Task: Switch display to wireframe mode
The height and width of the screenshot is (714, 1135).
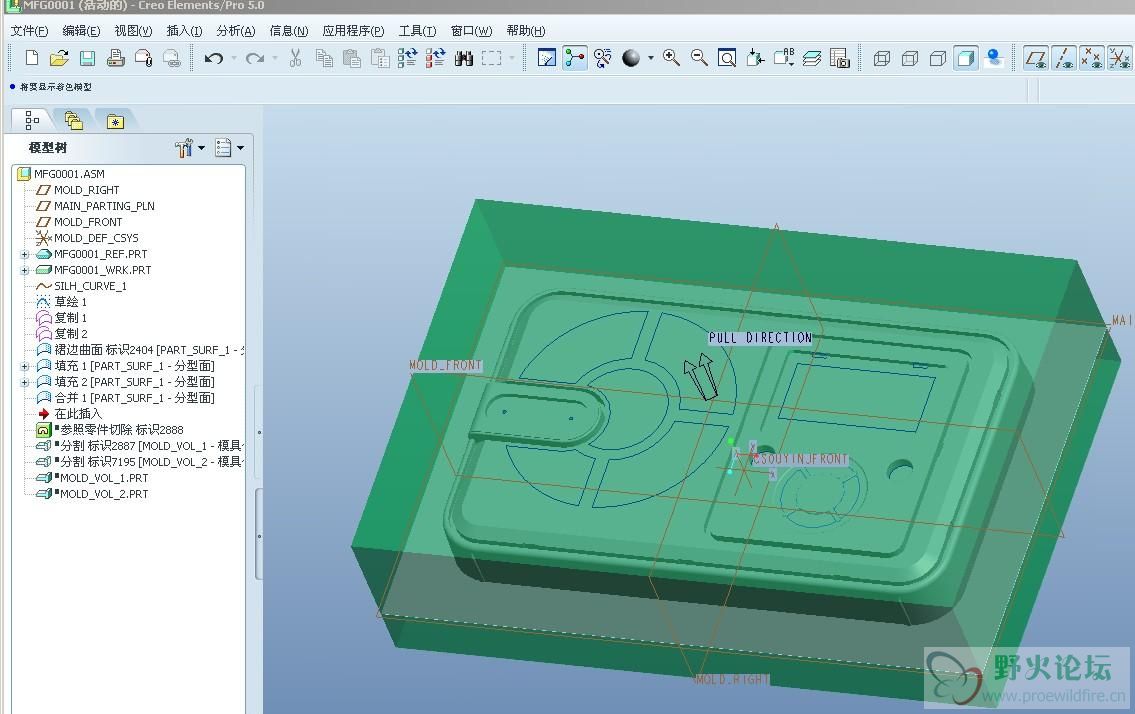Action: 882,58
